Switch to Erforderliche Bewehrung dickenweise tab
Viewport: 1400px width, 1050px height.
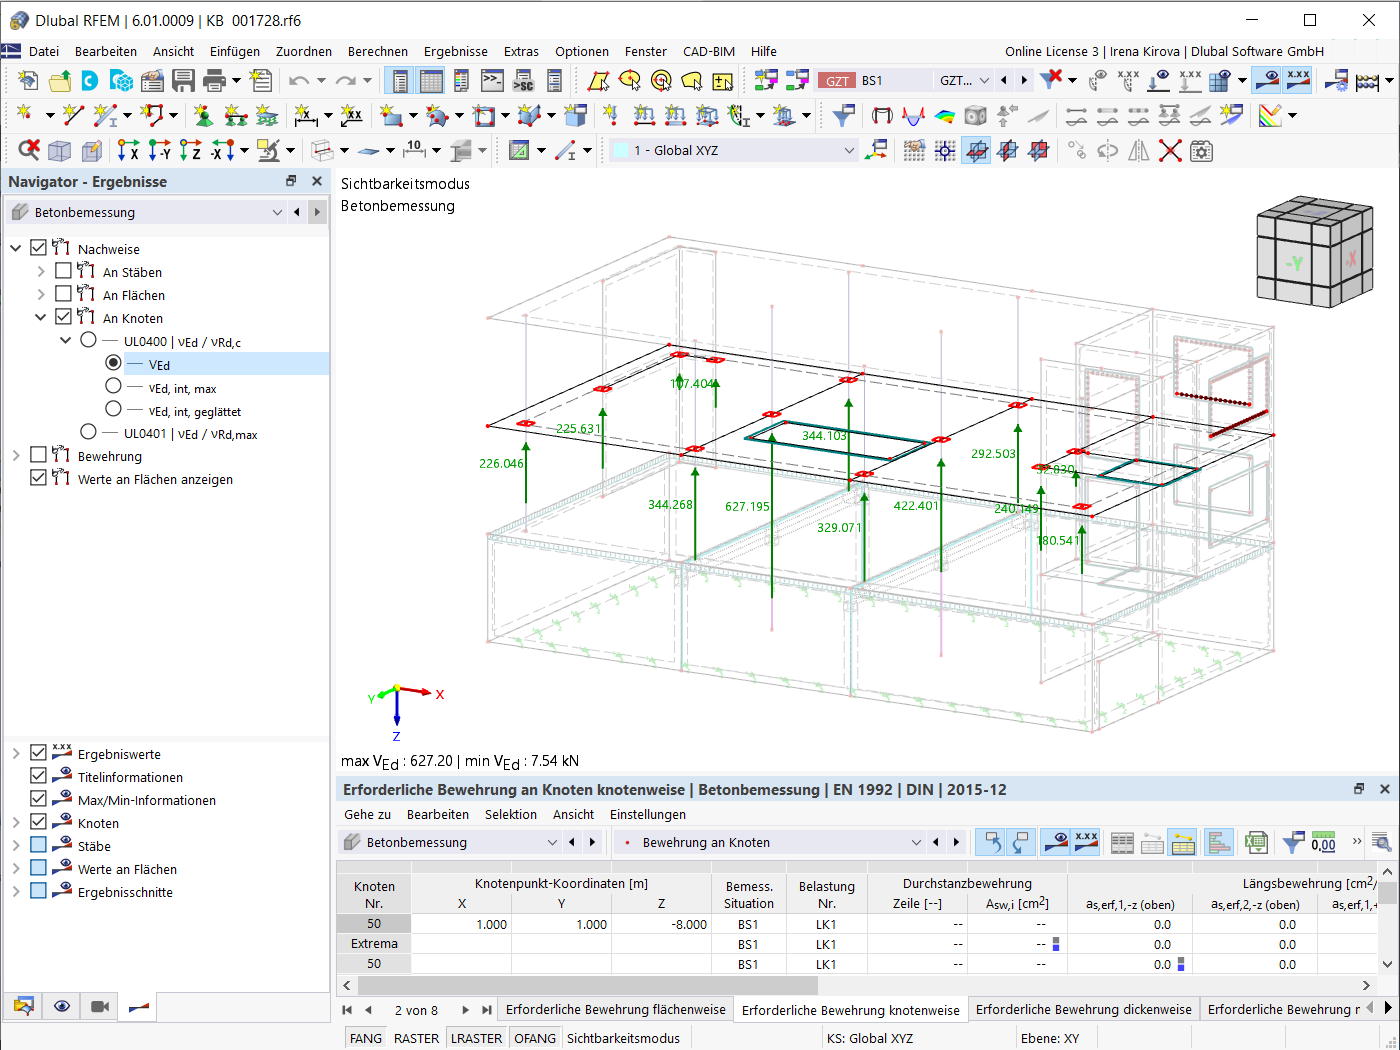pos(1084,1010)
